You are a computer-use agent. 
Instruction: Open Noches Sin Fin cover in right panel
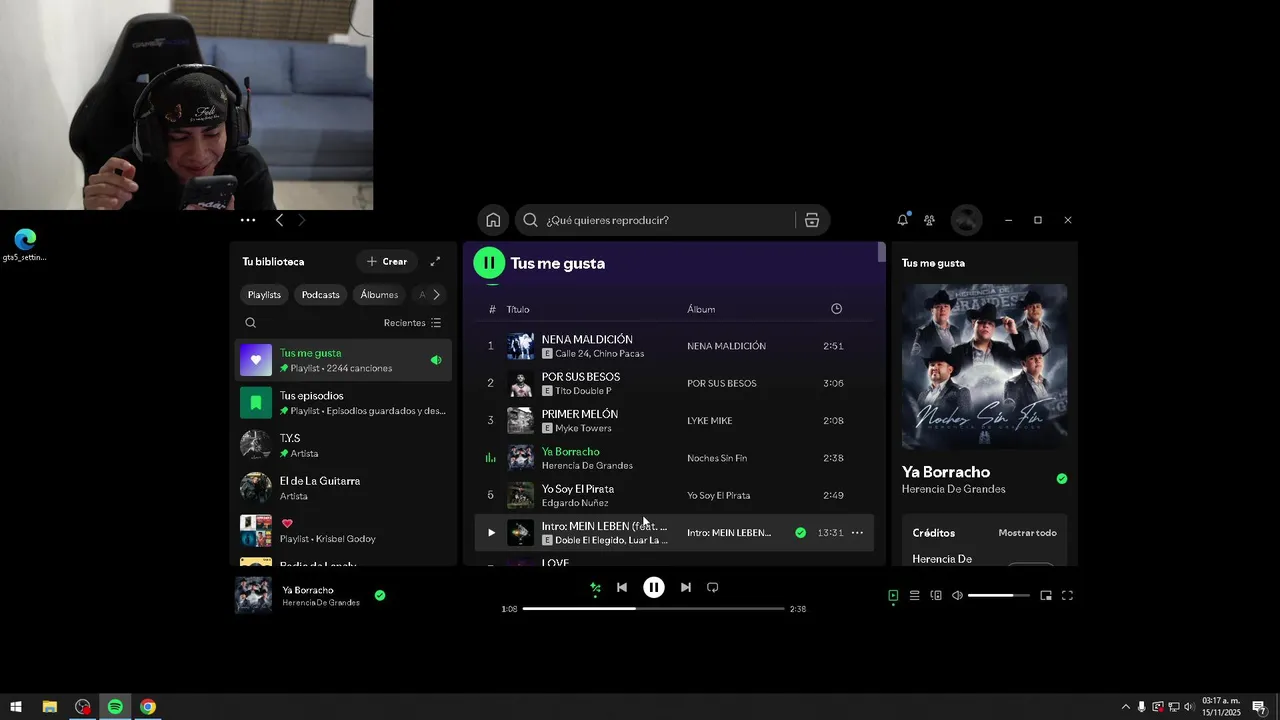pos(984,366)
